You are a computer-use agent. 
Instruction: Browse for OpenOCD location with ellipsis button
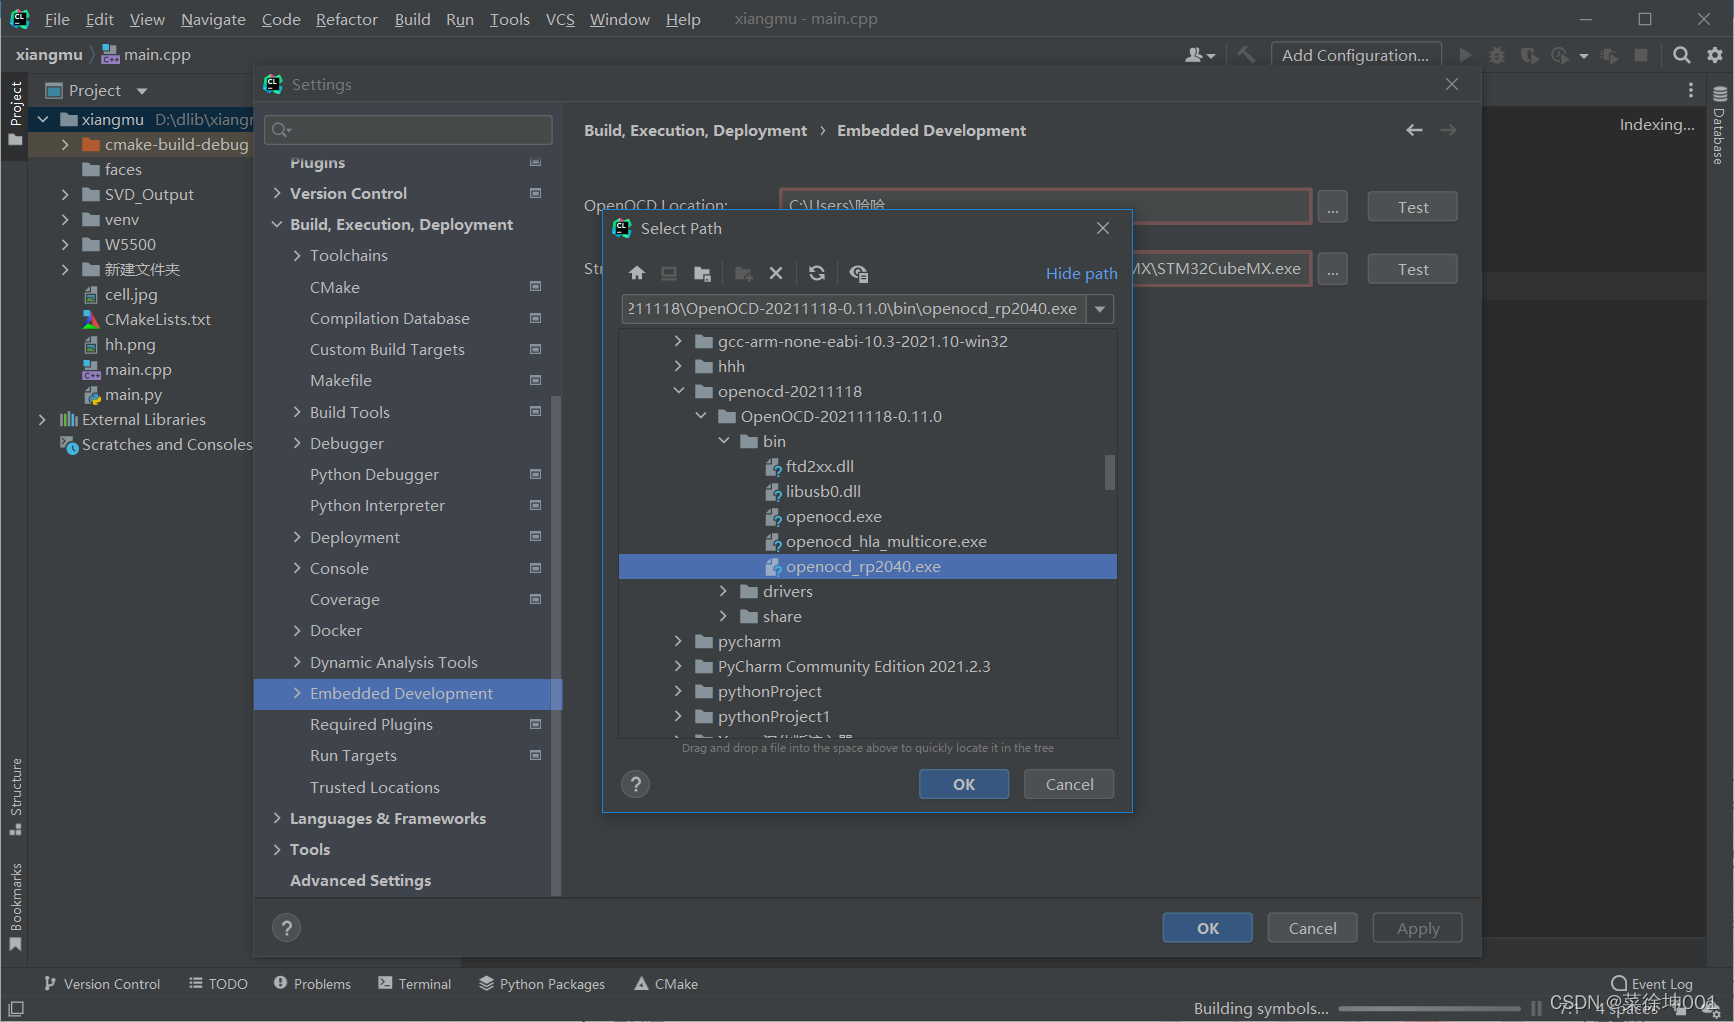click(1332, 207)
